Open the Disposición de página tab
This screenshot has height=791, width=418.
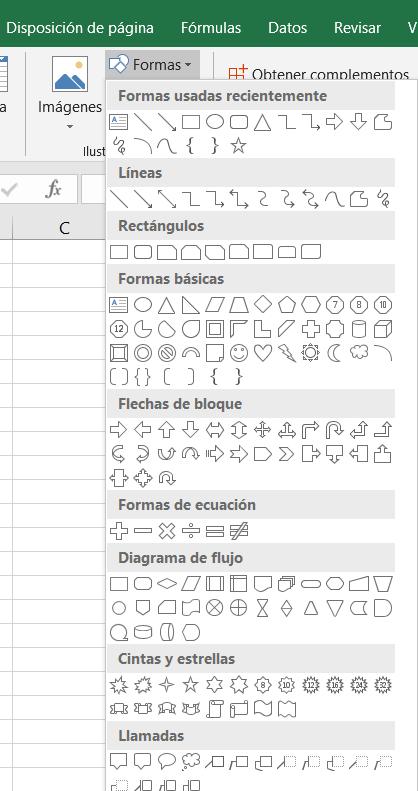[80, 28]
